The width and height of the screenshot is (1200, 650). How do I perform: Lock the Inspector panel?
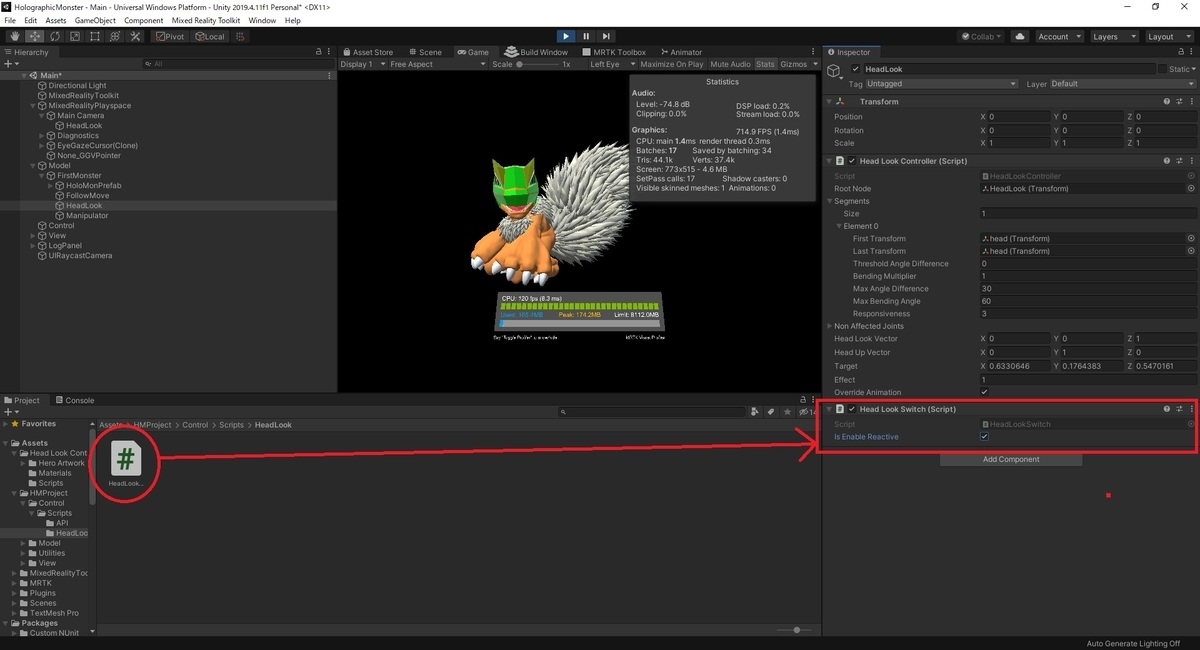(x=1180, y=52)
